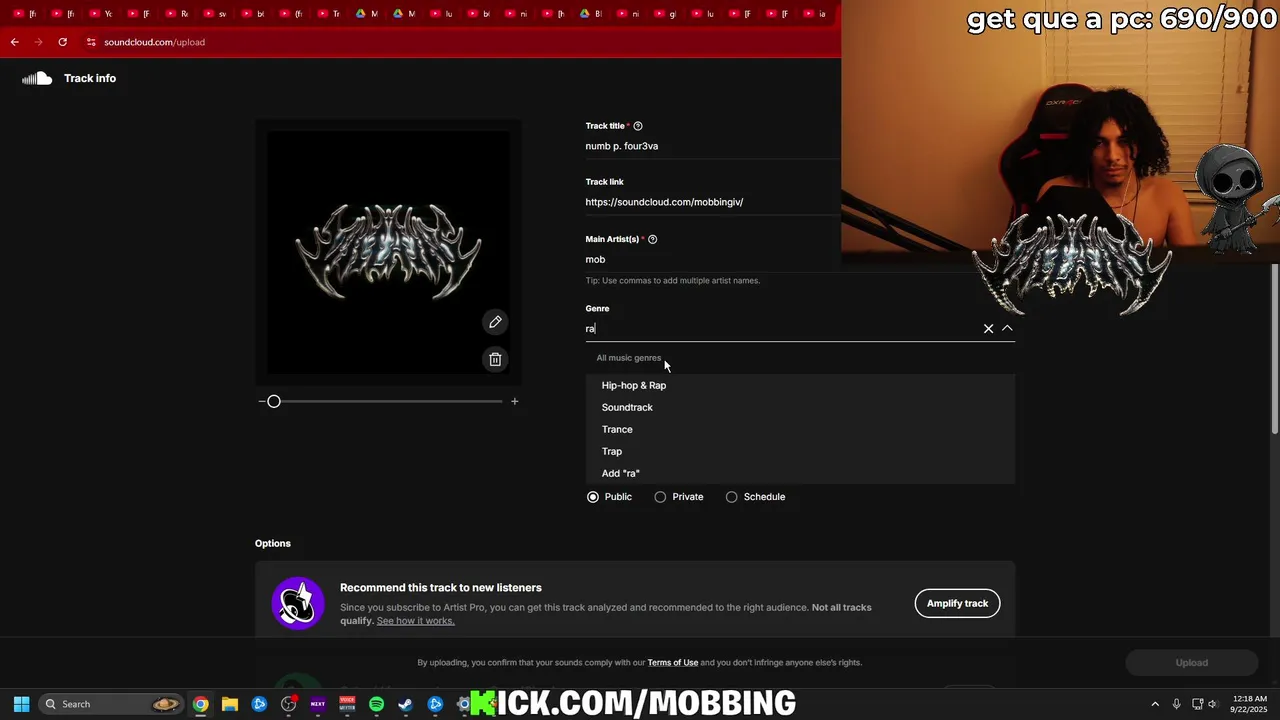
Task: Click the microphone icon in system tray
Action: click(x=1177, y=704)
